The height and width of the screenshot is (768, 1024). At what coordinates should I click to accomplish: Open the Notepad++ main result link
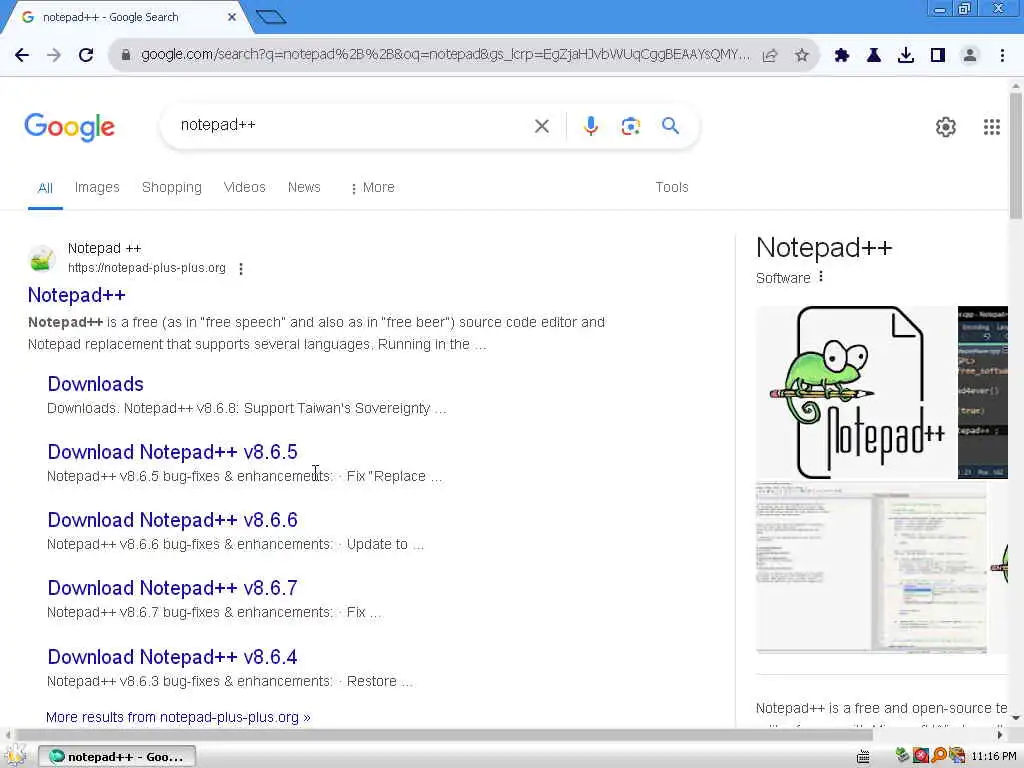click(76, 295)
